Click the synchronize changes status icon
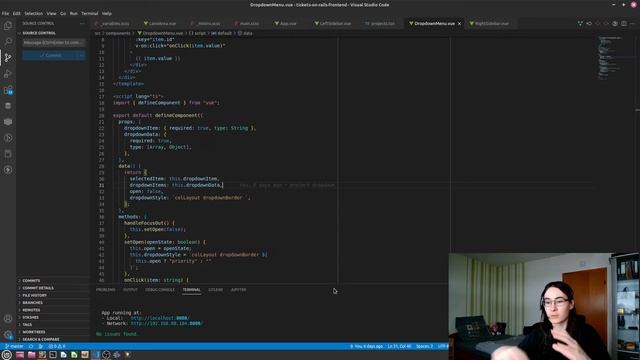 31,346
